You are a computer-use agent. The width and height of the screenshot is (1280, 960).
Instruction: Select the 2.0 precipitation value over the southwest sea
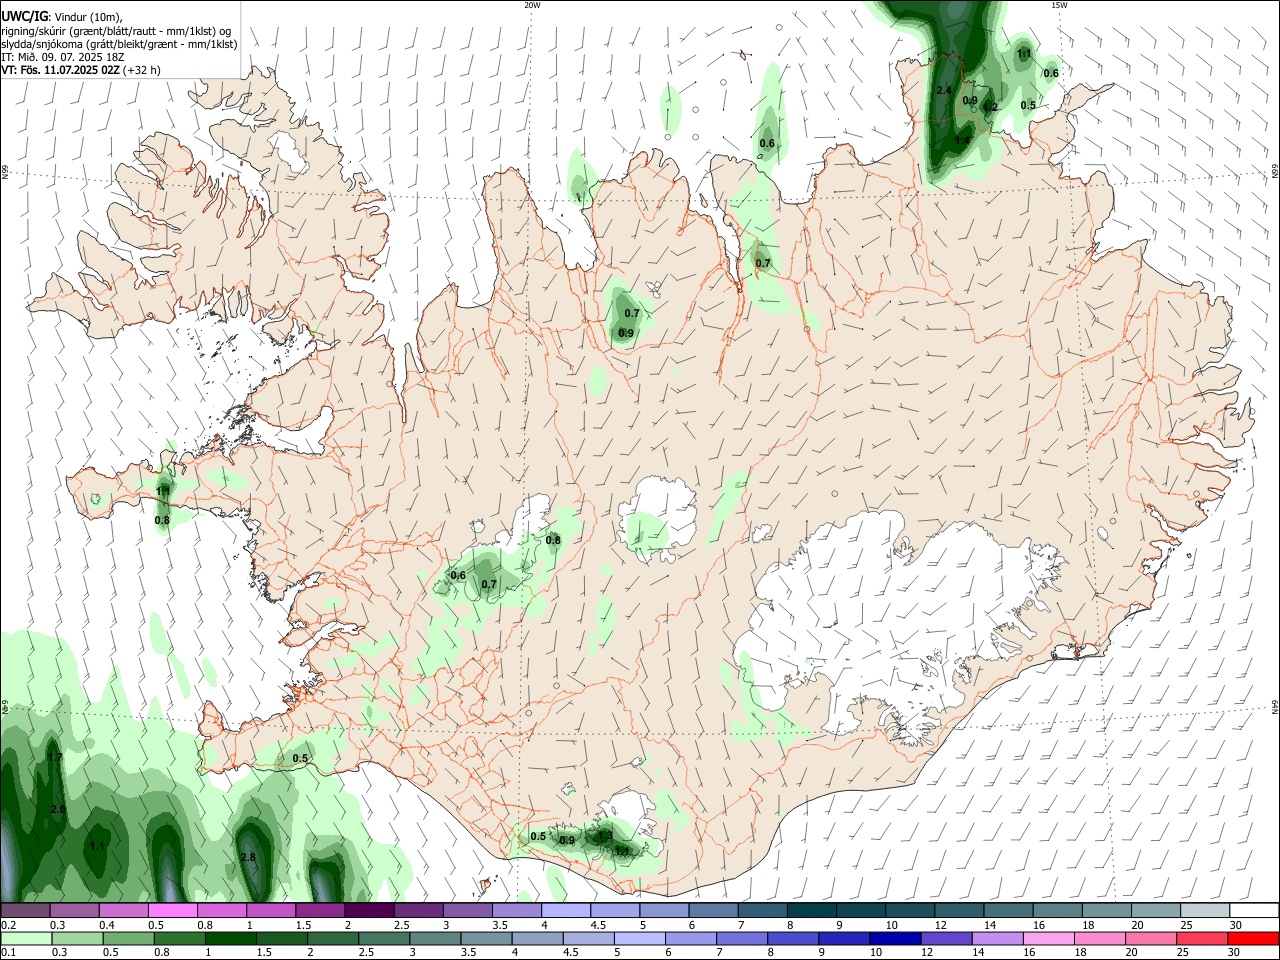(x=58, y=810)
